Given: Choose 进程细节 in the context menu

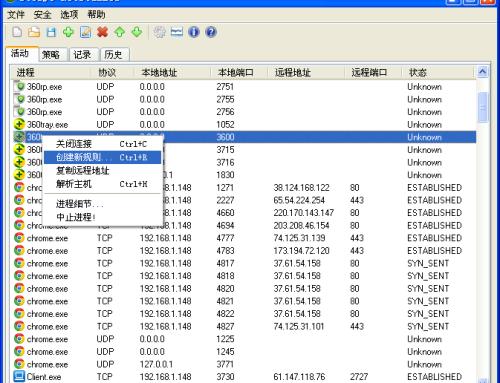Looking at the screenshot, I should (x=103, y=204).
